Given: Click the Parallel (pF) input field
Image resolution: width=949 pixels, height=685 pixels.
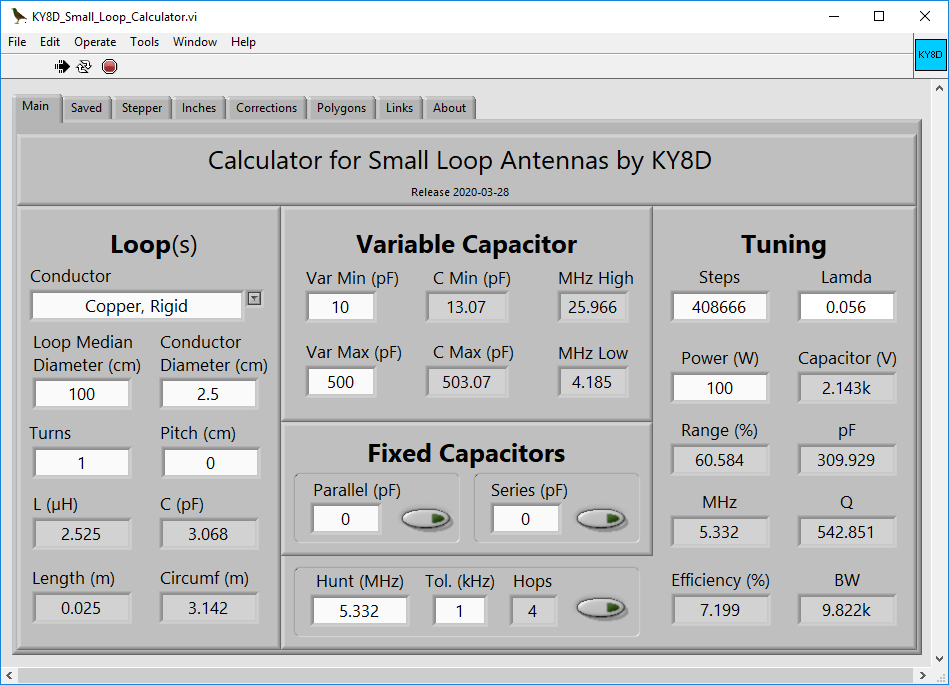Looking at the screenshot, I should point(346,519).
